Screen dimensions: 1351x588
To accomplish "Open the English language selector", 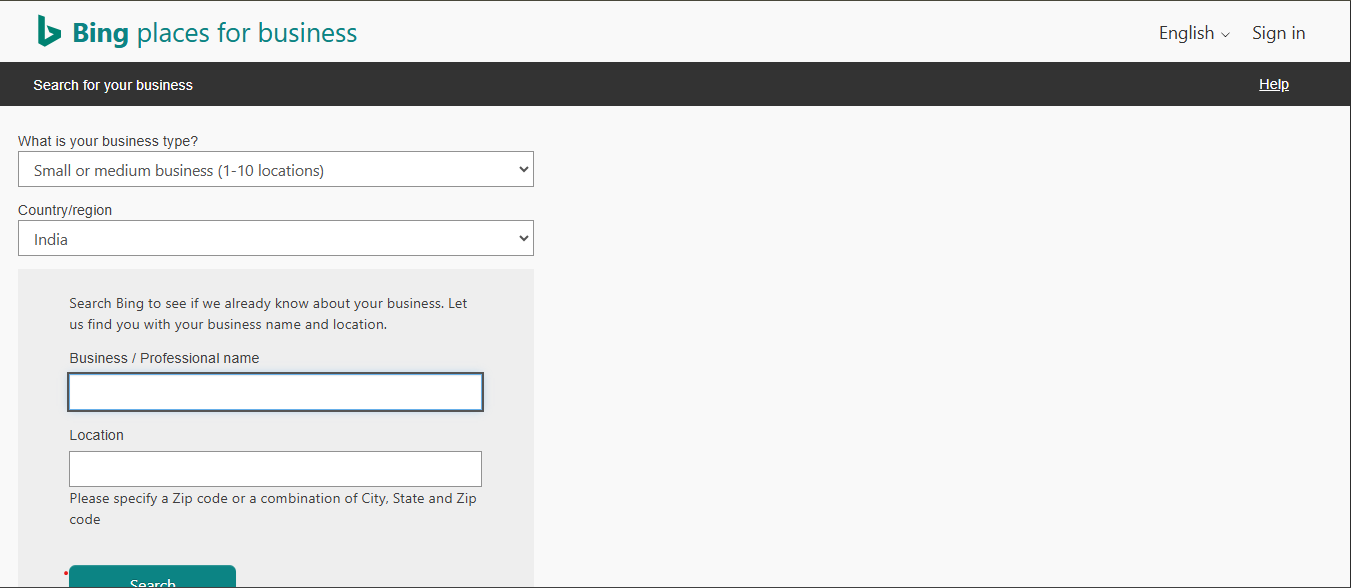I will (x=1194, y=33).
